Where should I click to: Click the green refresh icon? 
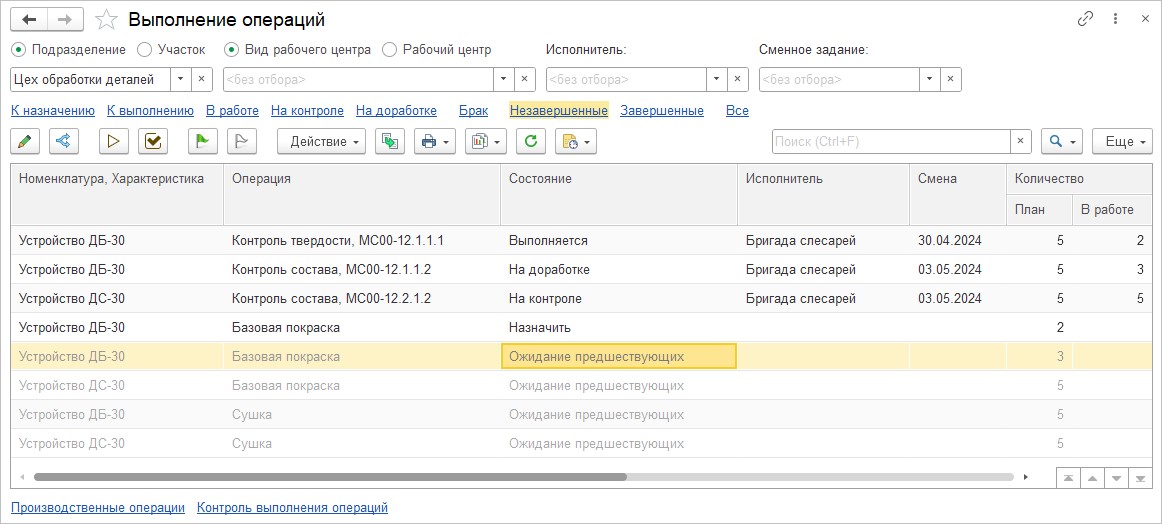531,142
